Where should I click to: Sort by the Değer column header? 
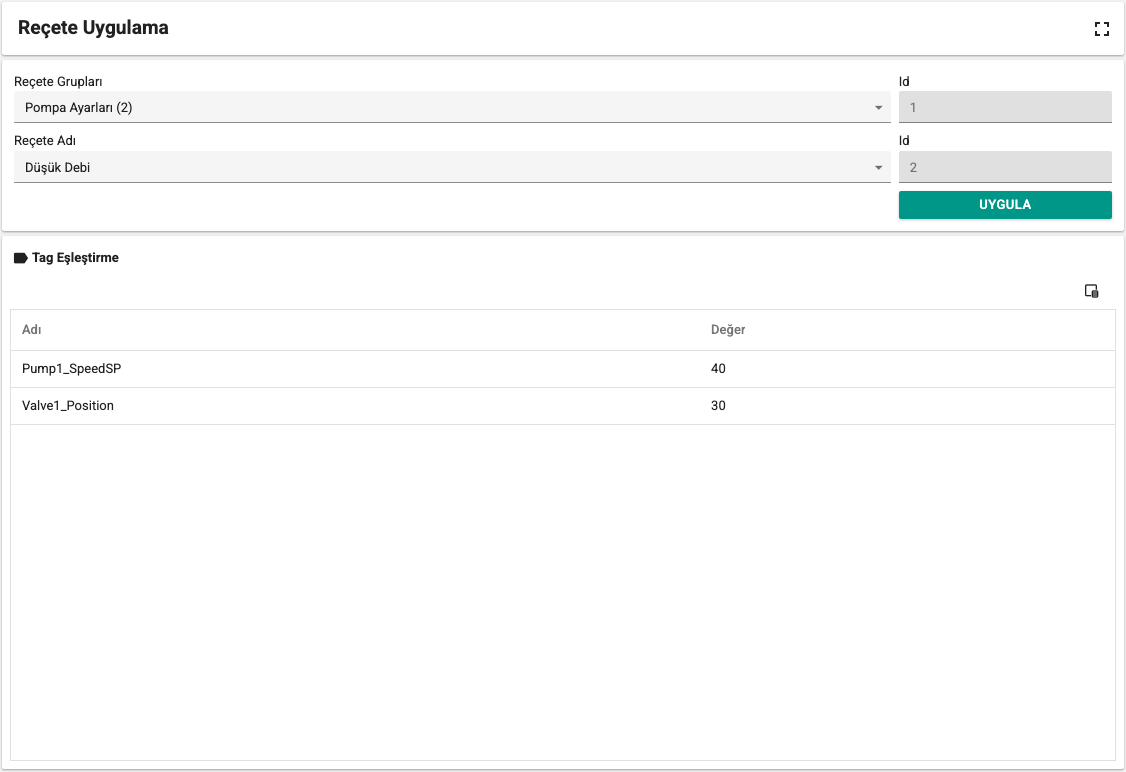pyautogui.click(x=728, y=330)
